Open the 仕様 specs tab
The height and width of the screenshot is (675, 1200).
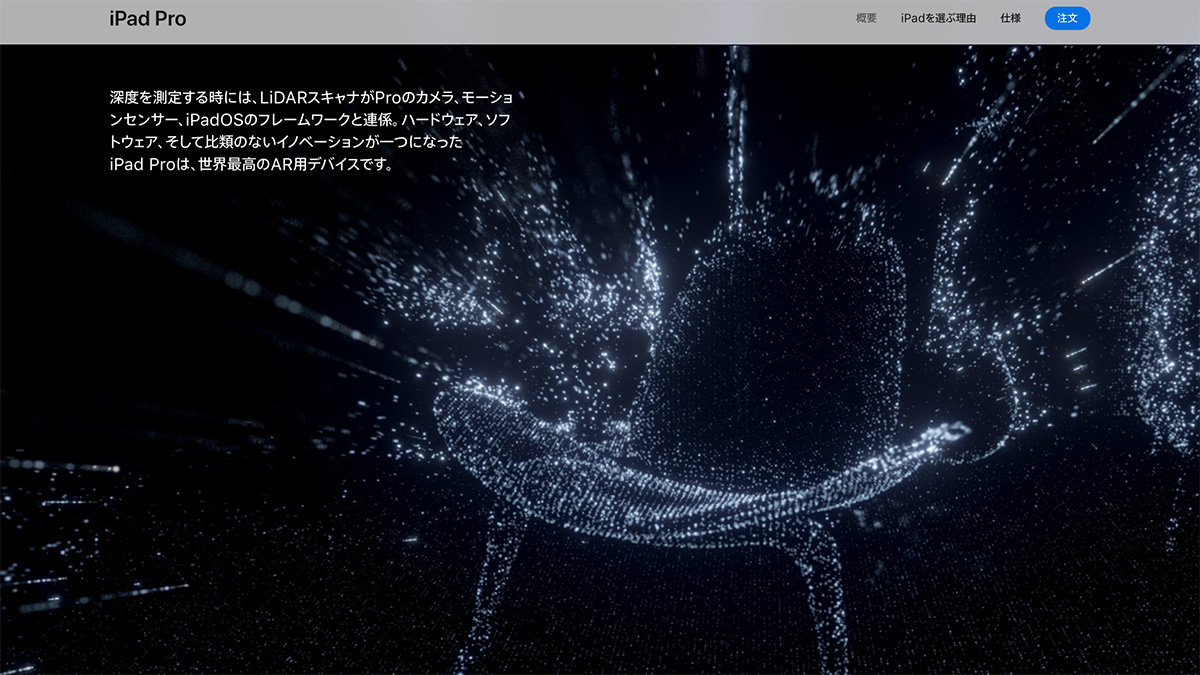[1010, 18]
